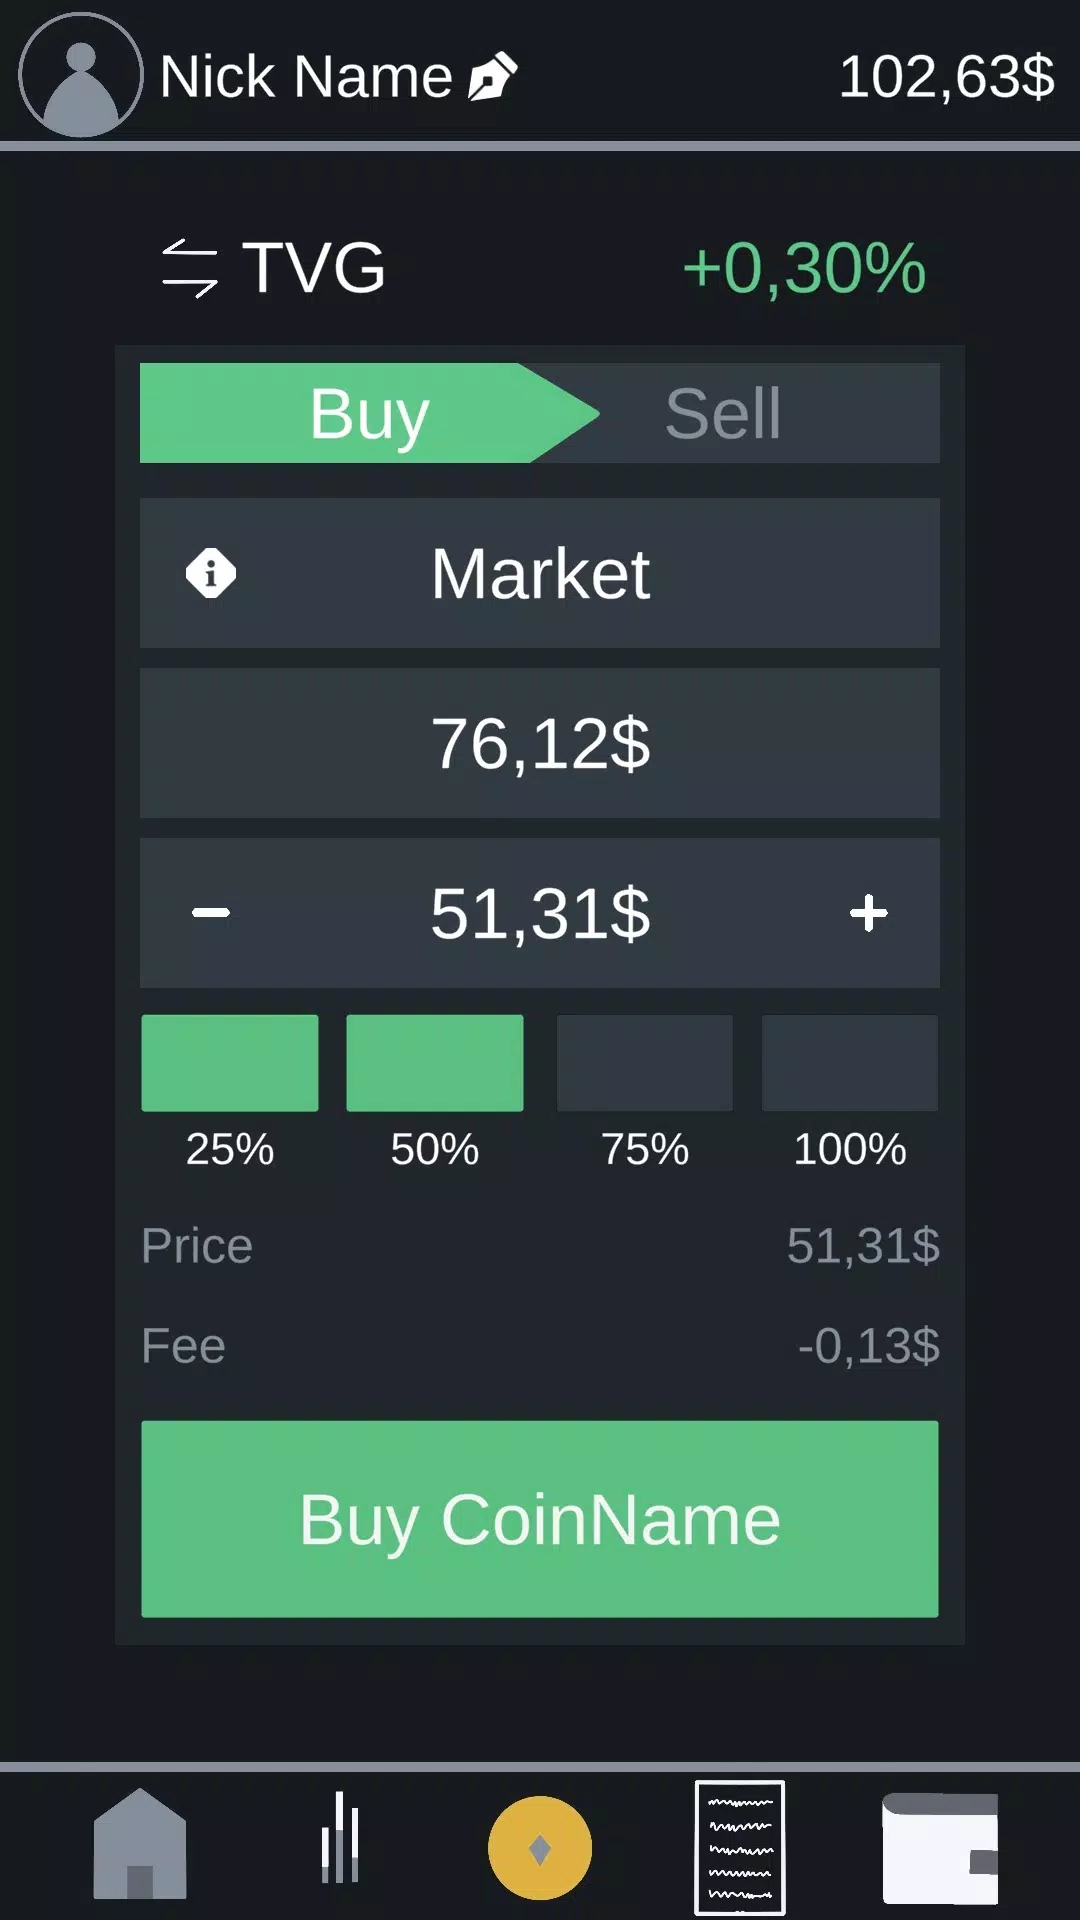1080x1920 pixels.
Task: Decrease amount with the minus button
Action: click(211, 913)
